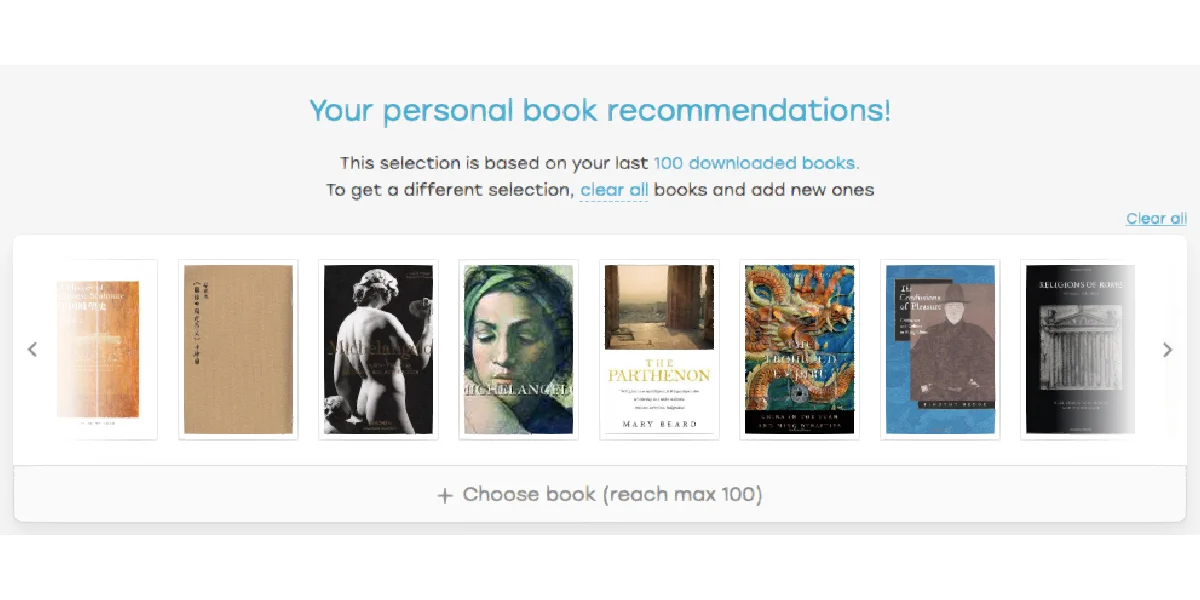This screenshot has width=1200, height=600.
Task: Click the plus icon beside Choose book
Action: coord(445,495)
